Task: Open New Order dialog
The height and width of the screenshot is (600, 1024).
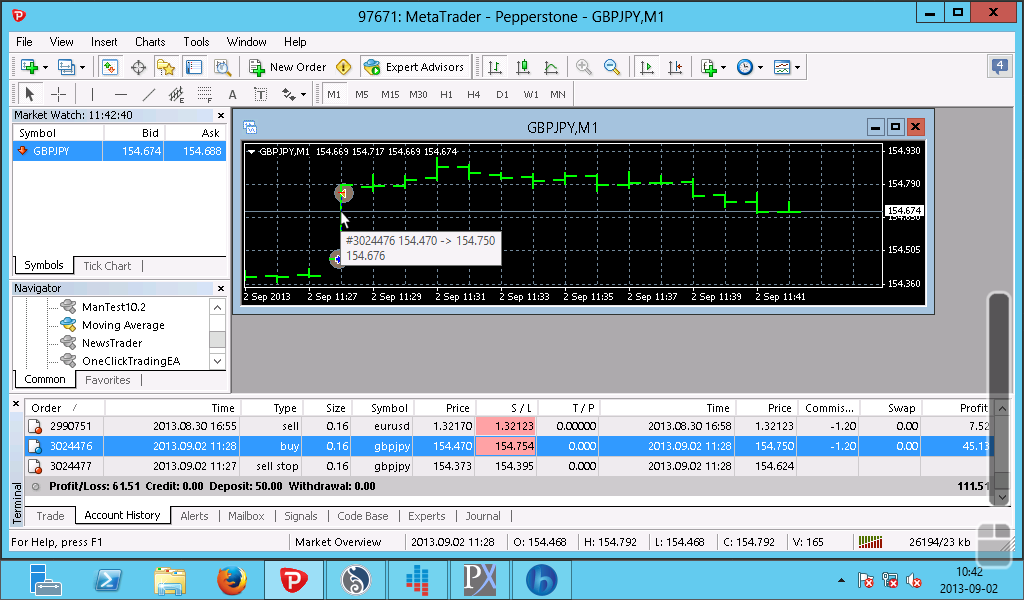Action: (287, 67)
